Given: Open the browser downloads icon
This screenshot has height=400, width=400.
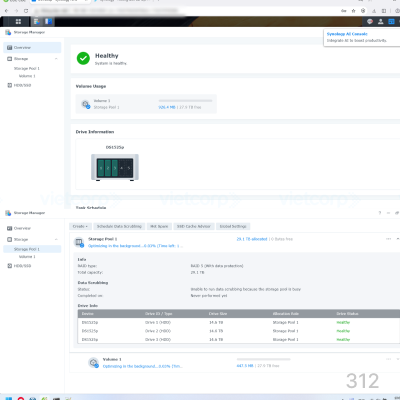Looking at the screenshot, I should coord(374,11).
